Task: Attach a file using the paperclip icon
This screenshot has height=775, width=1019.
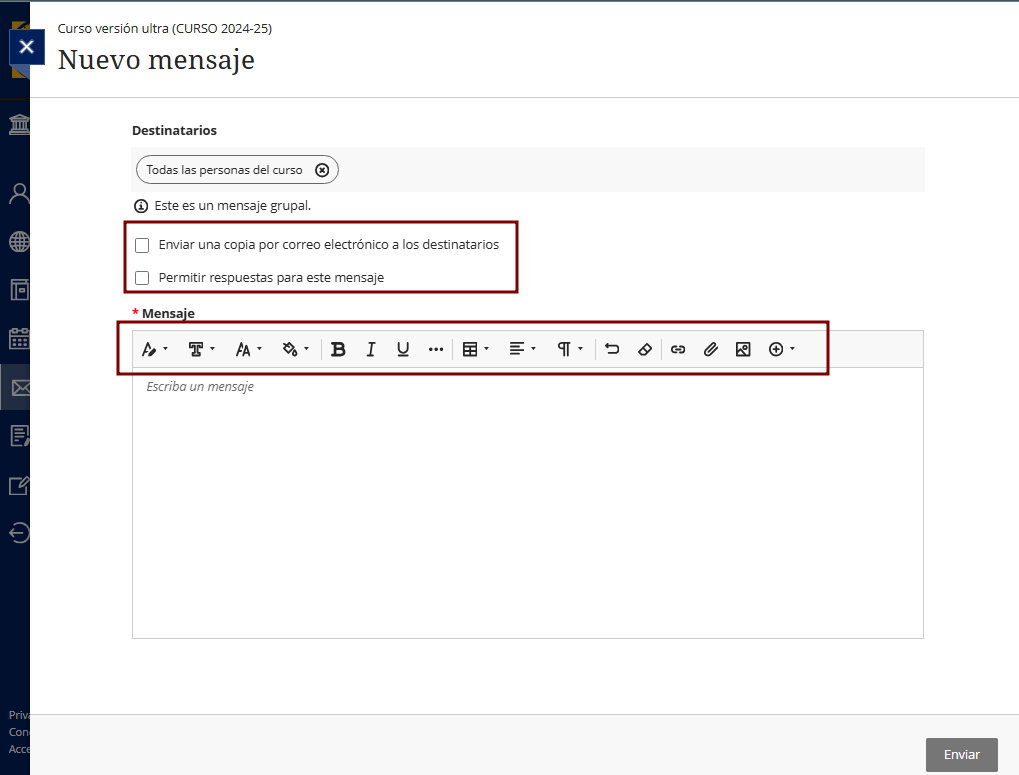Action: [x=710, y=349]
